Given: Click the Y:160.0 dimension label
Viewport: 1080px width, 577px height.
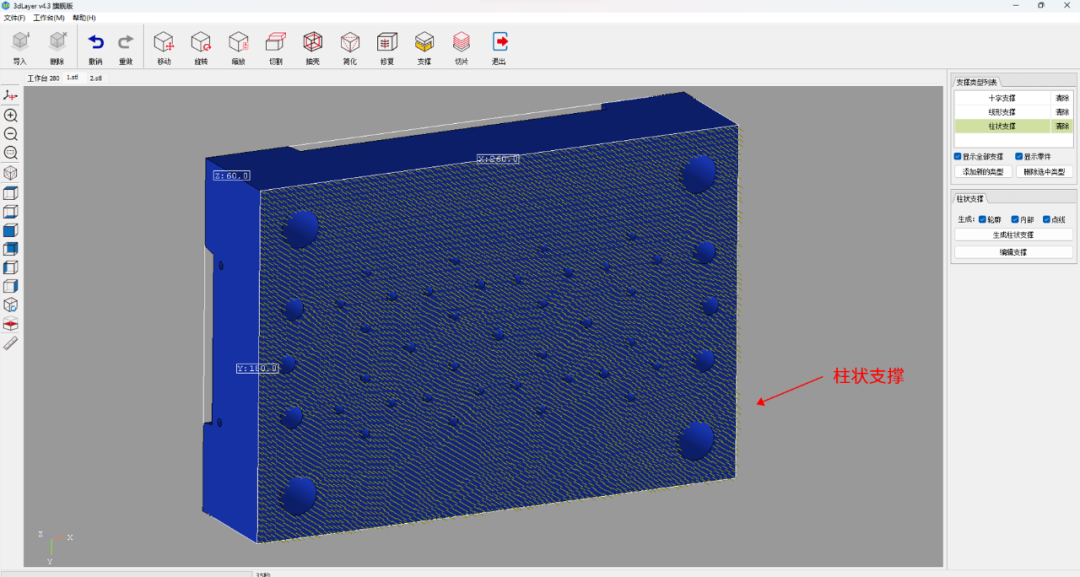Looking at the screenshot, I should coord(257,368).
